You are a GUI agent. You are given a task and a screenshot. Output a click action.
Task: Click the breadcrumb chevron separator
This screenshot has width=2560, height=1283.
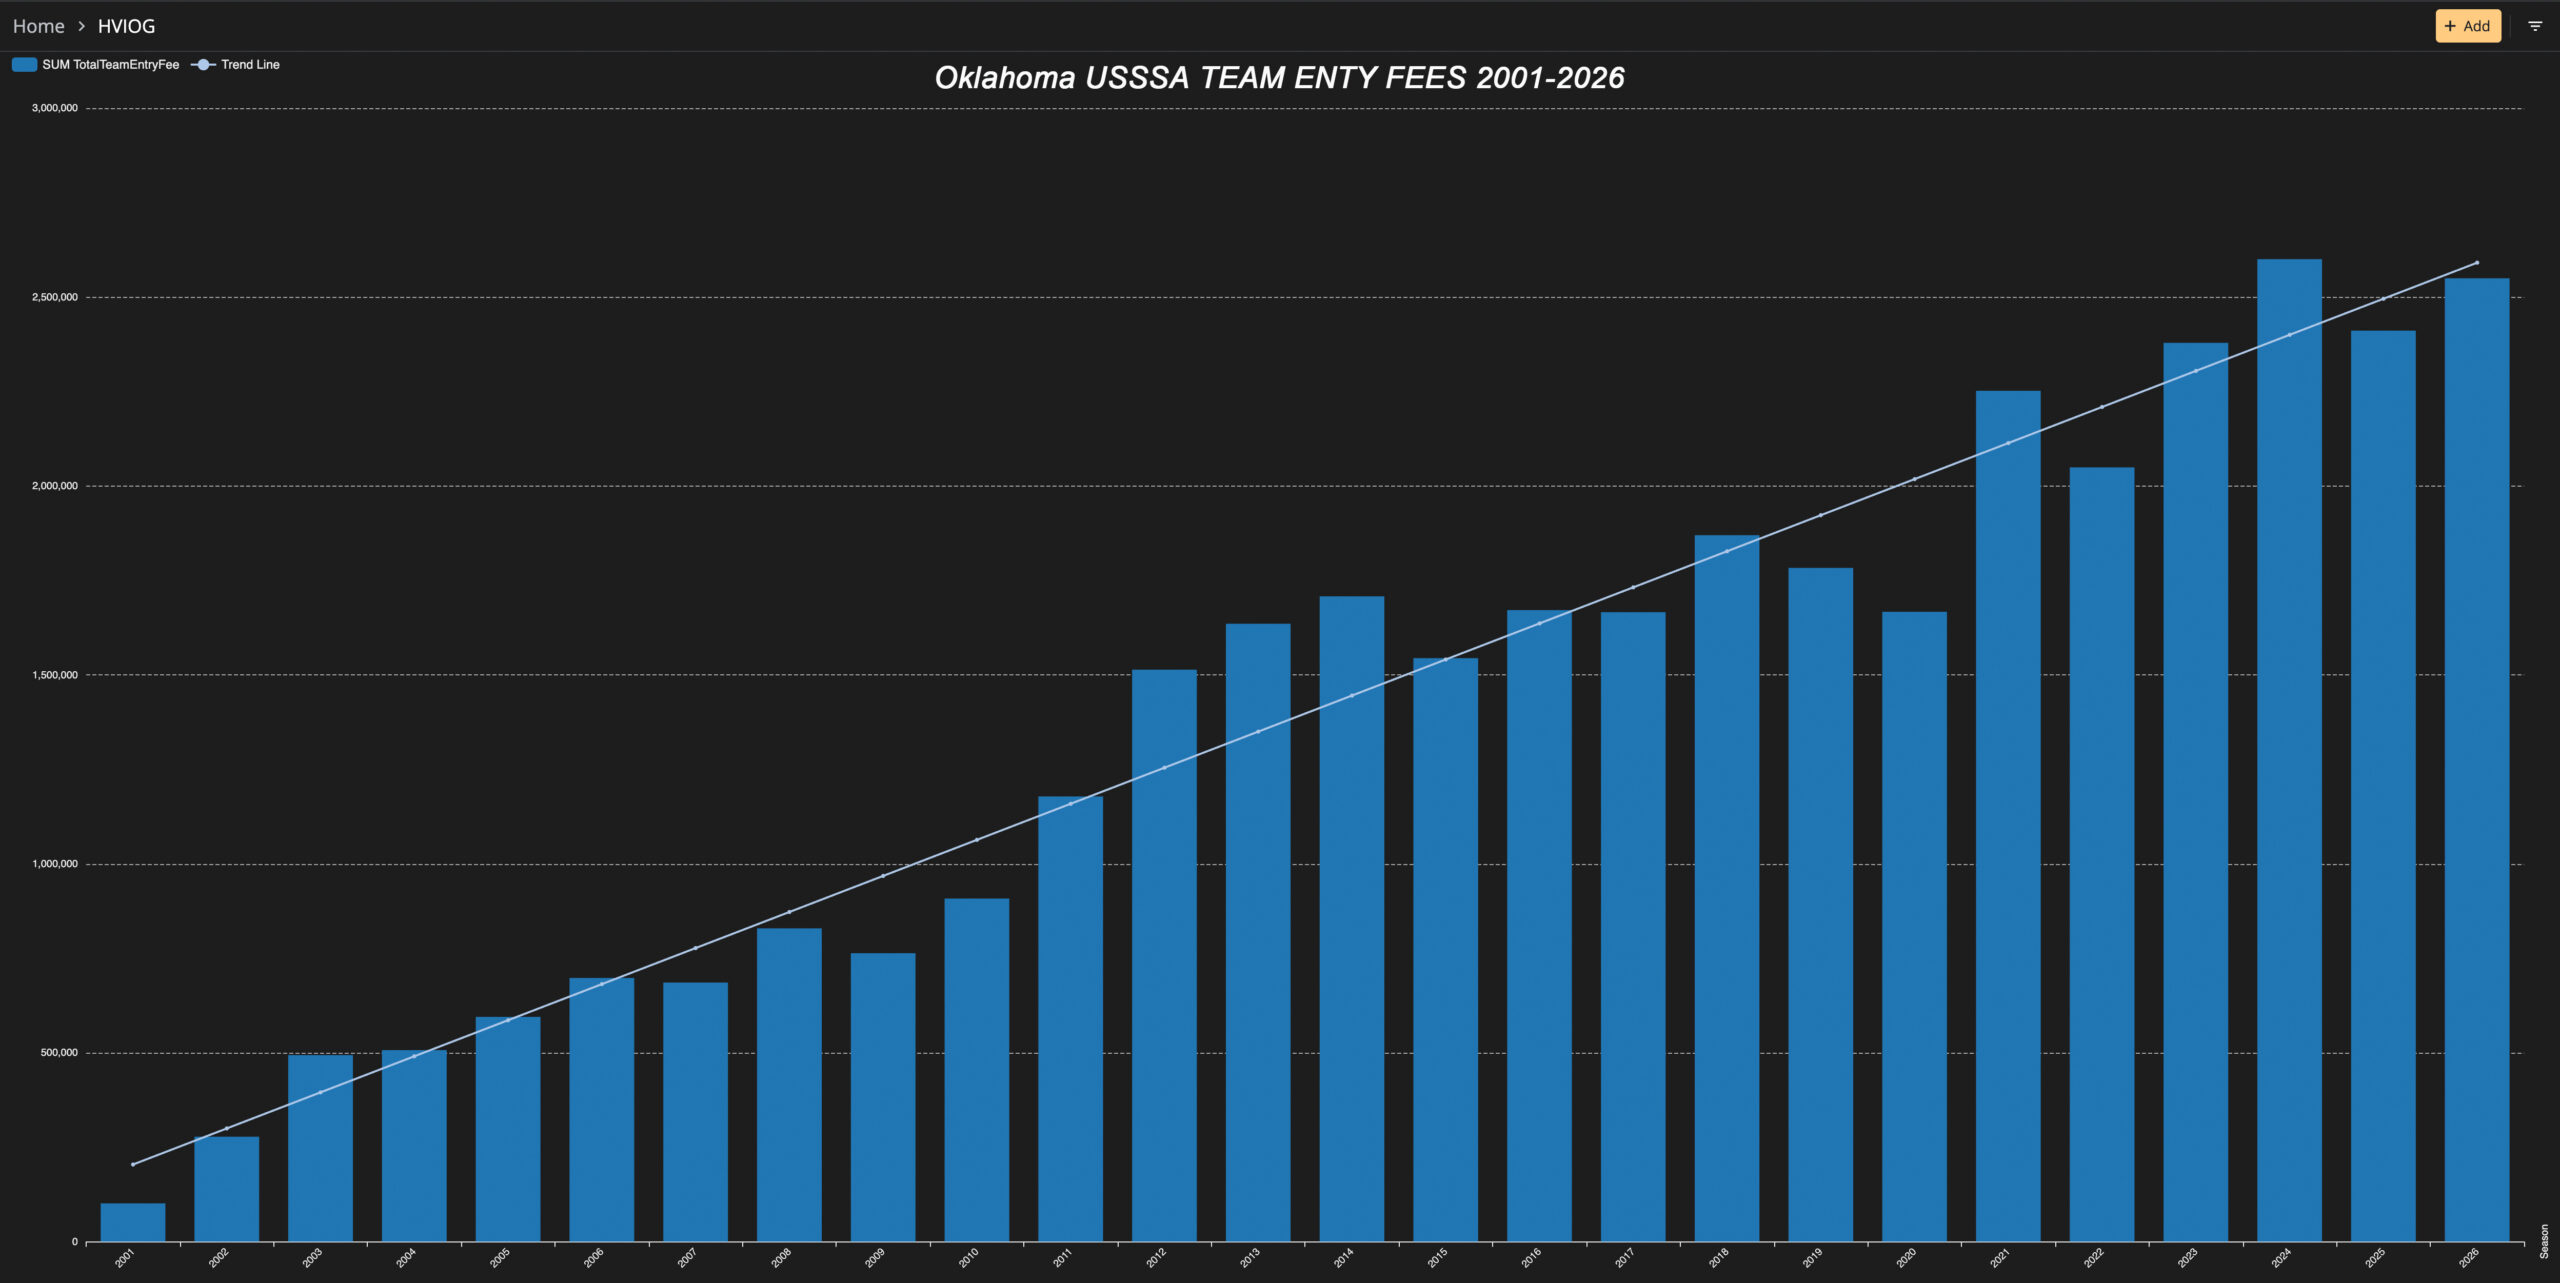(x=82, y=26)
